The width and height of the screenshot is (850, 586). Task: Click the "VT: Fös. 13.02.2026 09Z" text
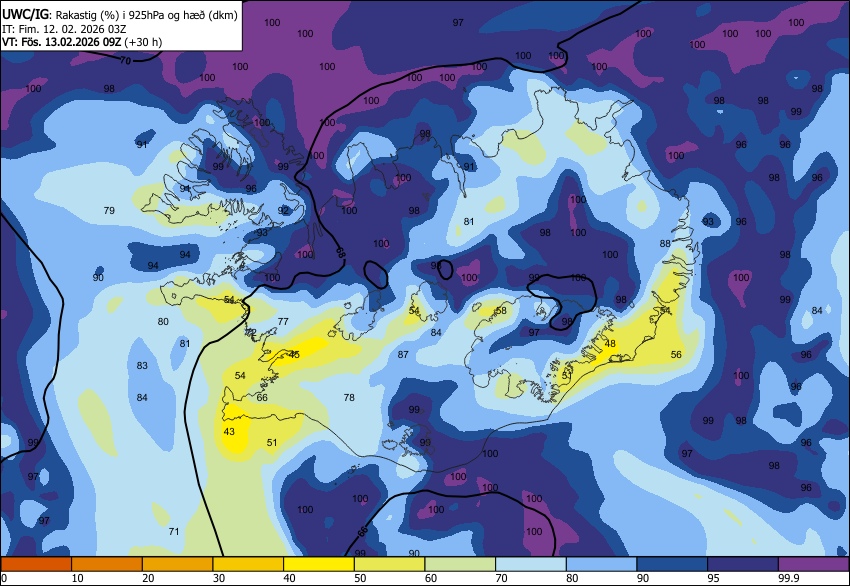click(61, 42)
